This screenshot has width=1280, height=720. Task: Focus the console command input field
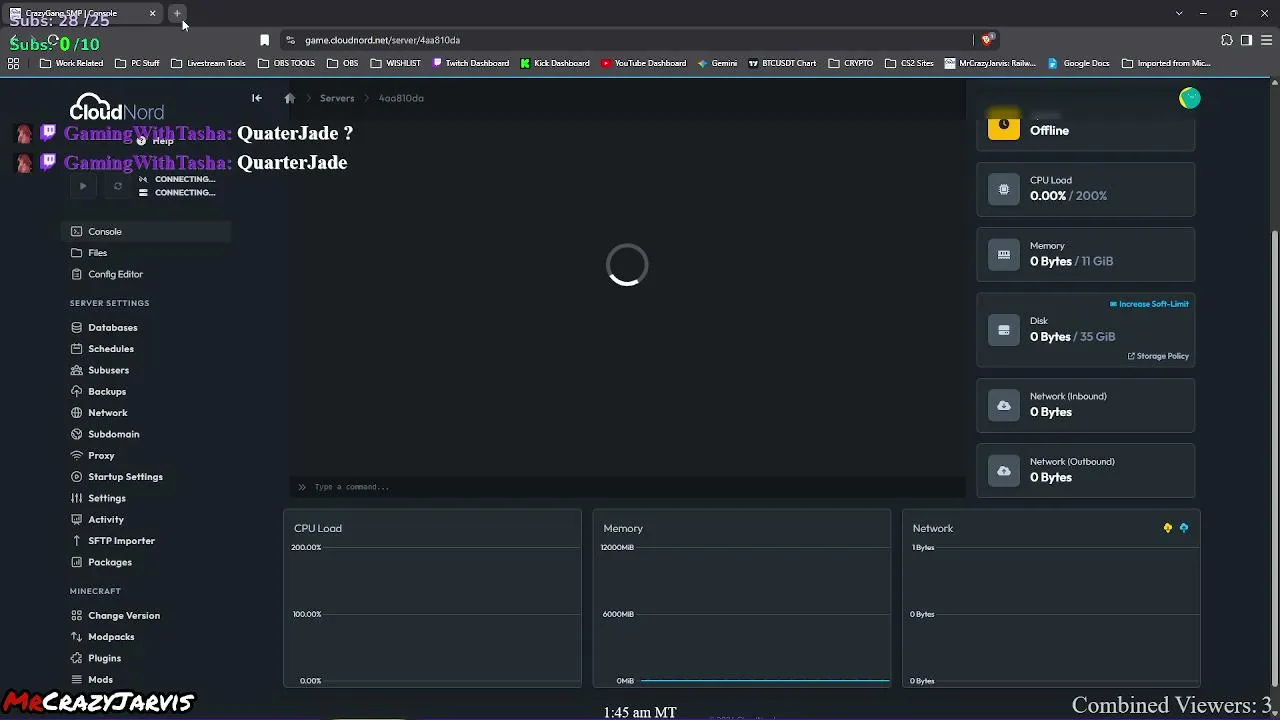point(627,487)
